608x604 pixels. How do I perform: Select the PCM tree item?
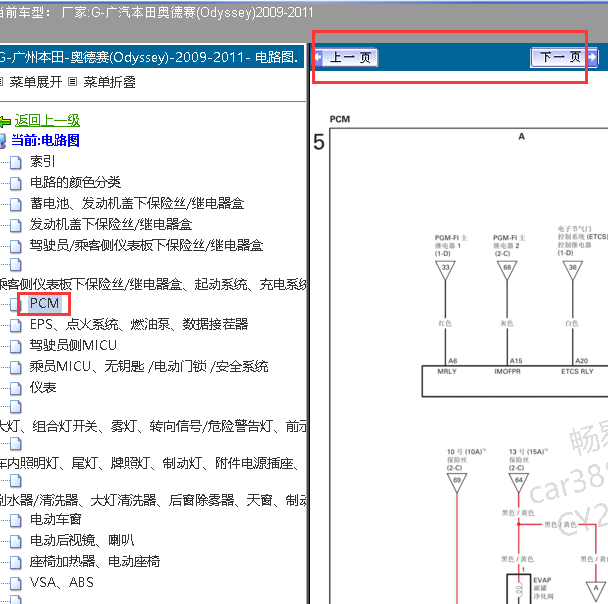tap(44, 304)
